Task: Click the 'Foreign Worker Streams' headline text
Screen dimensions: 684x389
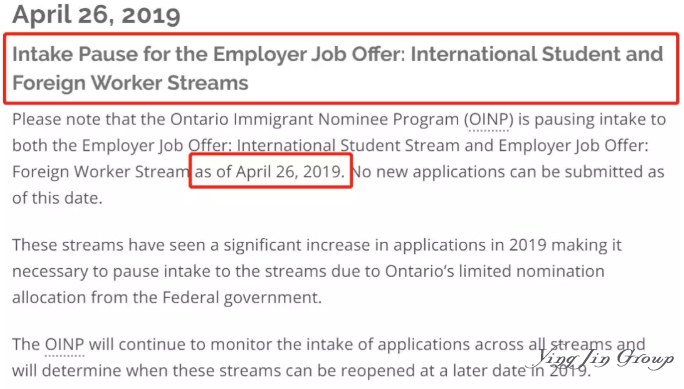Action: click(130, 83)
